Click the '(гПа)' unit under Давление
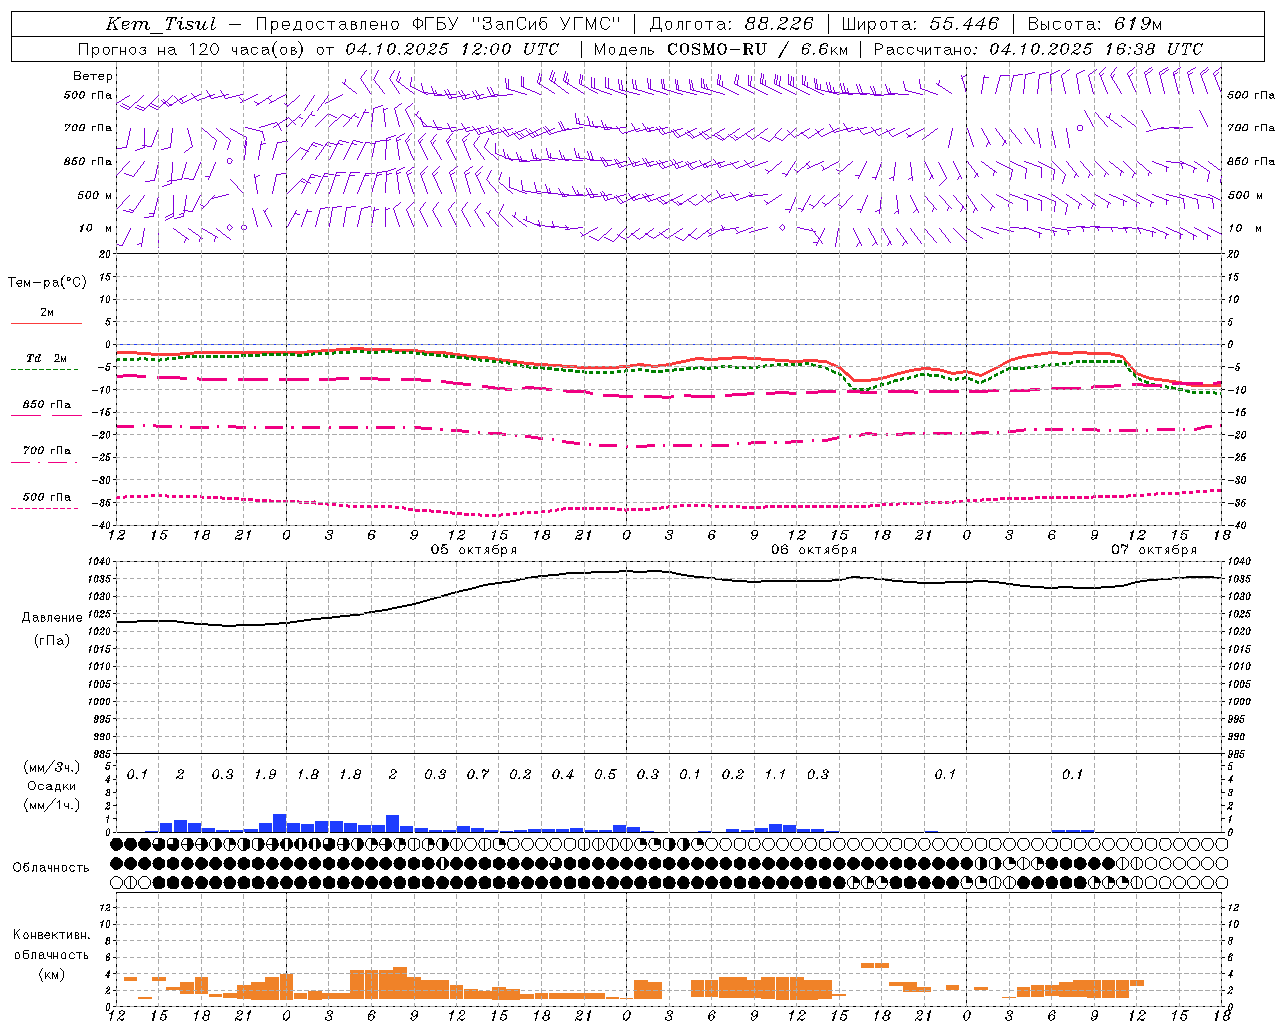The height and width of the screenshot is (1024, 1280). (52, 641)
